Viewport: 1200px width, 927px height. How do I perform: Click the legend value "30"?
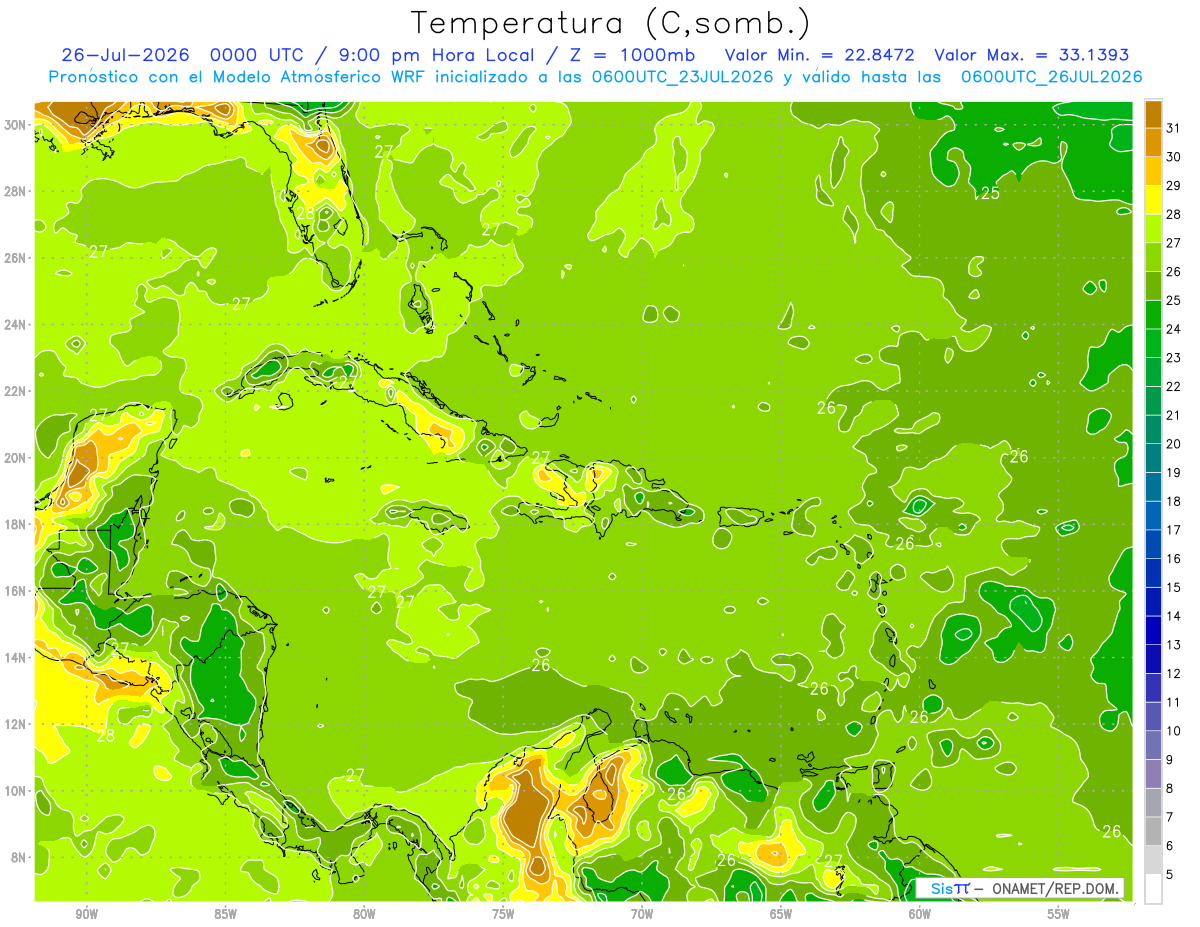point(1174,157)
